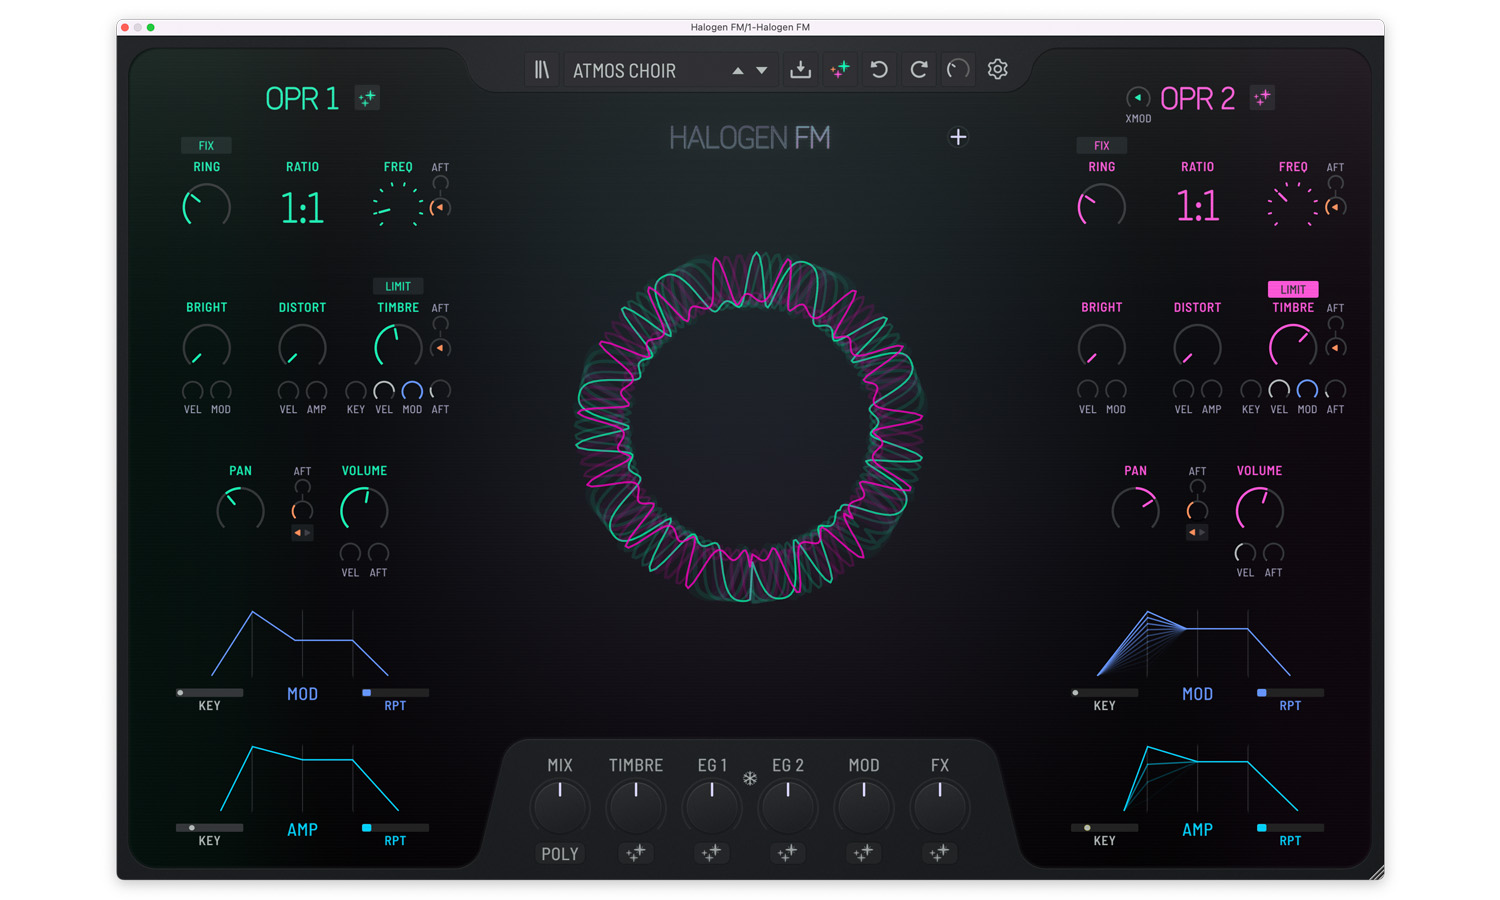This screenshot has height=900, width=1500.
Task: Click the orange AFT arrow beside OPR 2 FREQ
Action: point(1334,208)
